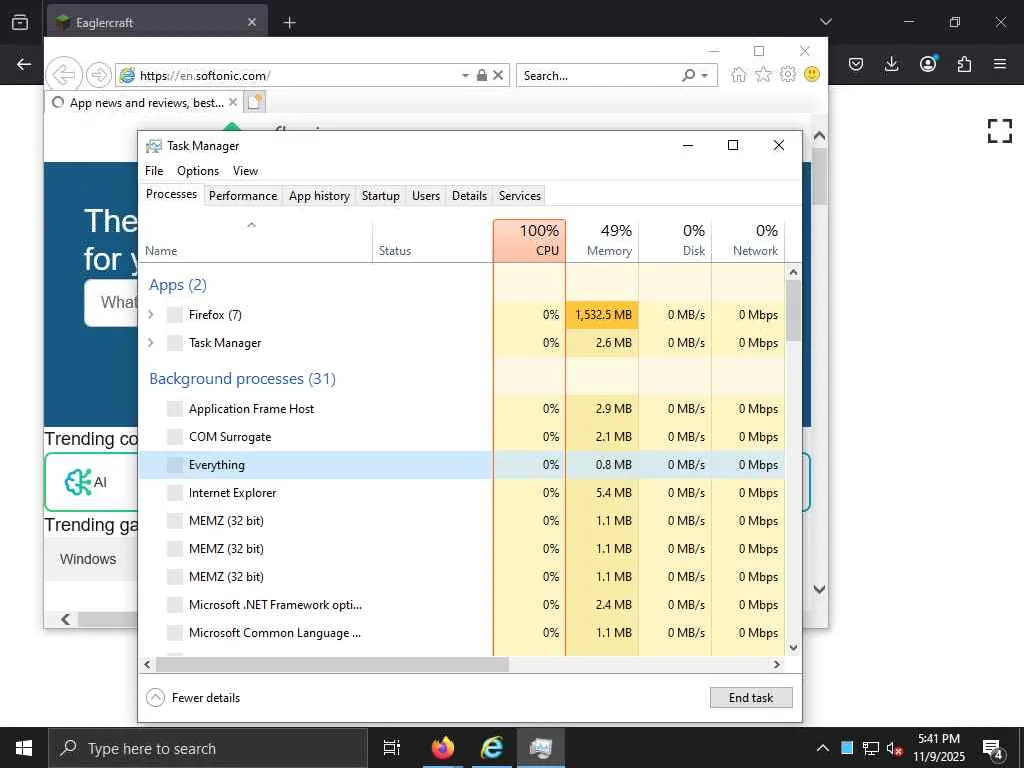Sort by the Disk column header
Image resolution: width=1024 pixels, height=768 pixels.
point(675,240)
